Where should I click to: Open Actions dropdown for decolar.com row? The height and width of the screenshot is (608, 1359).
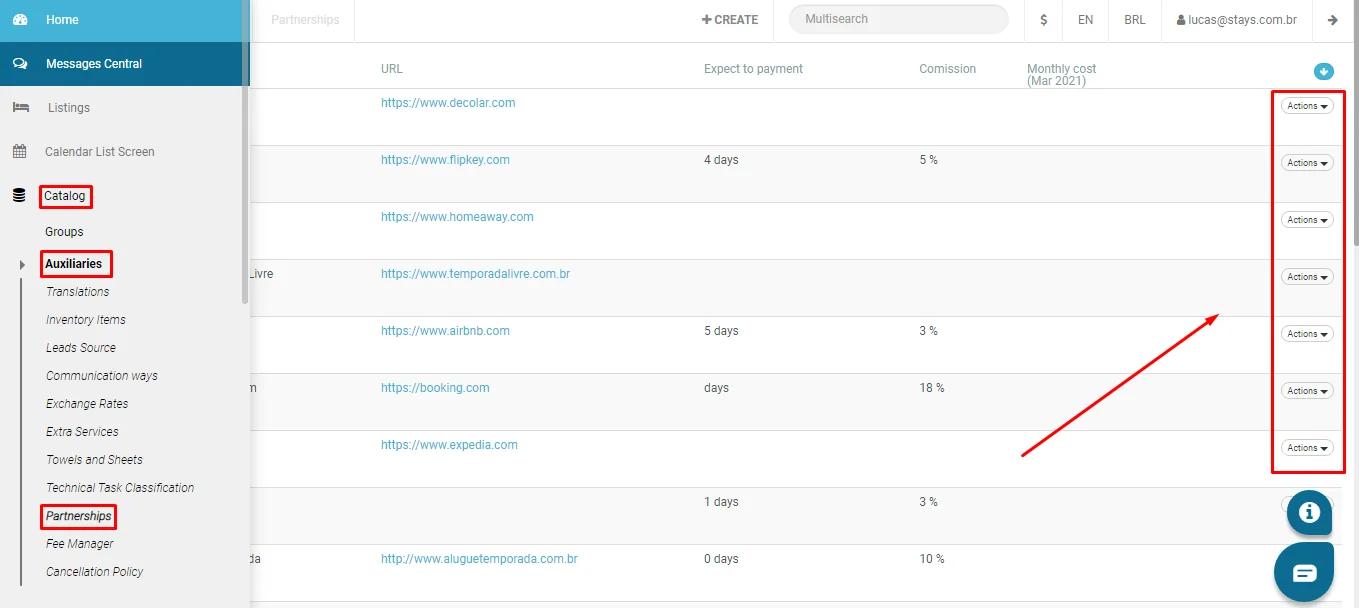coord(1307,106)
